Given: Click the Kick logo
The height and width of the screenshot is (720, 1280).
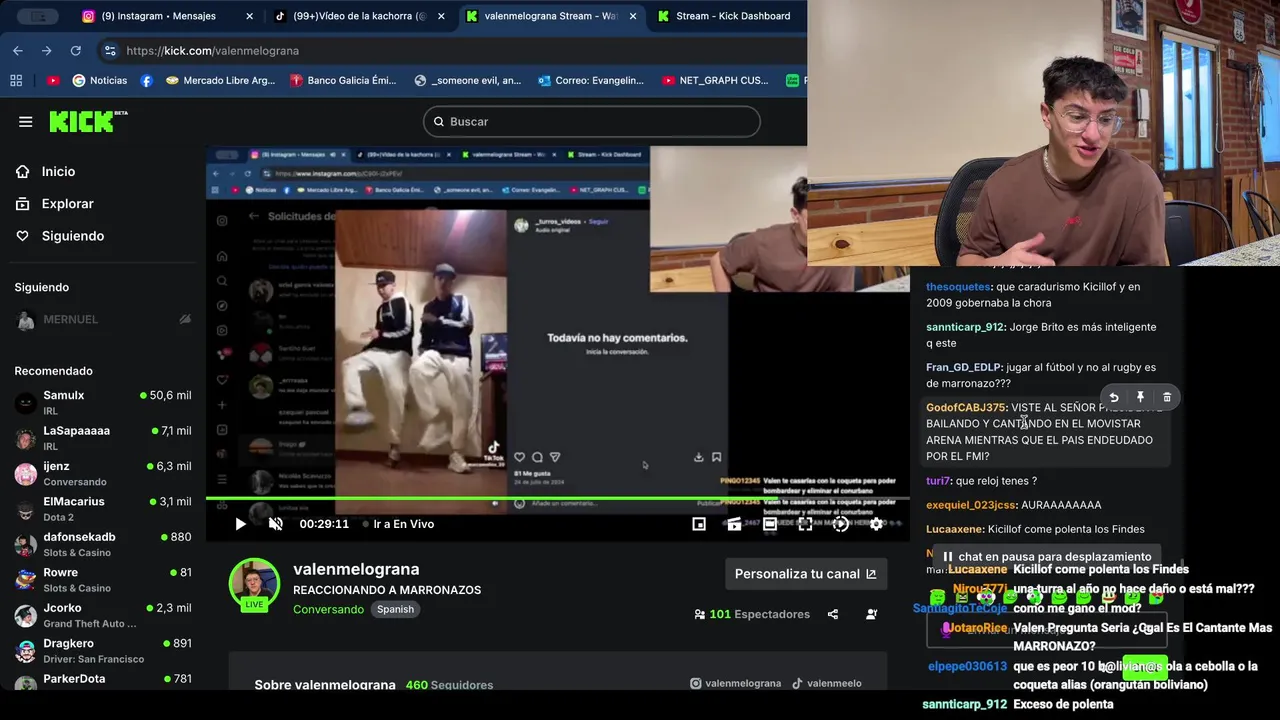Looking at the screenshot, I should [88, 121].
